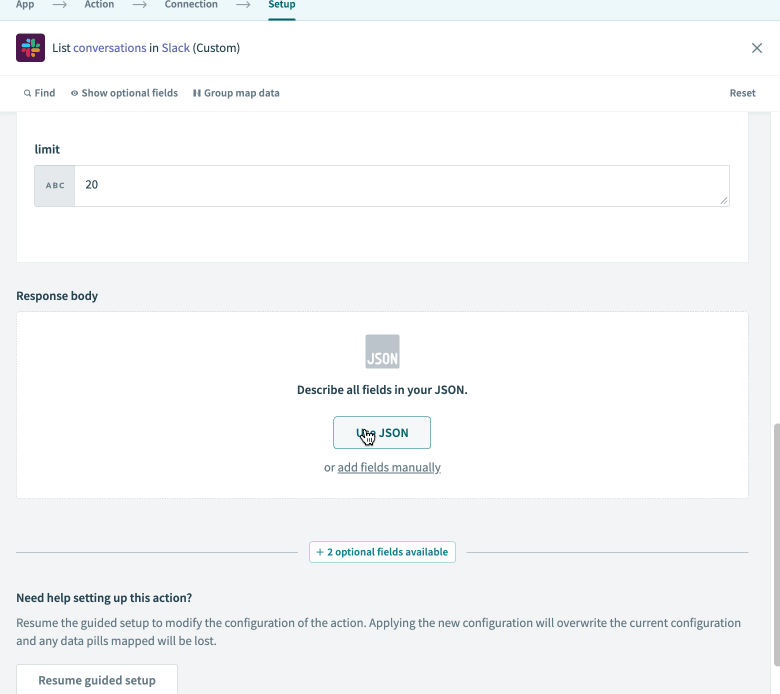Click the conversations link in title
Screen dimensions: 780x694
[110, 48]
